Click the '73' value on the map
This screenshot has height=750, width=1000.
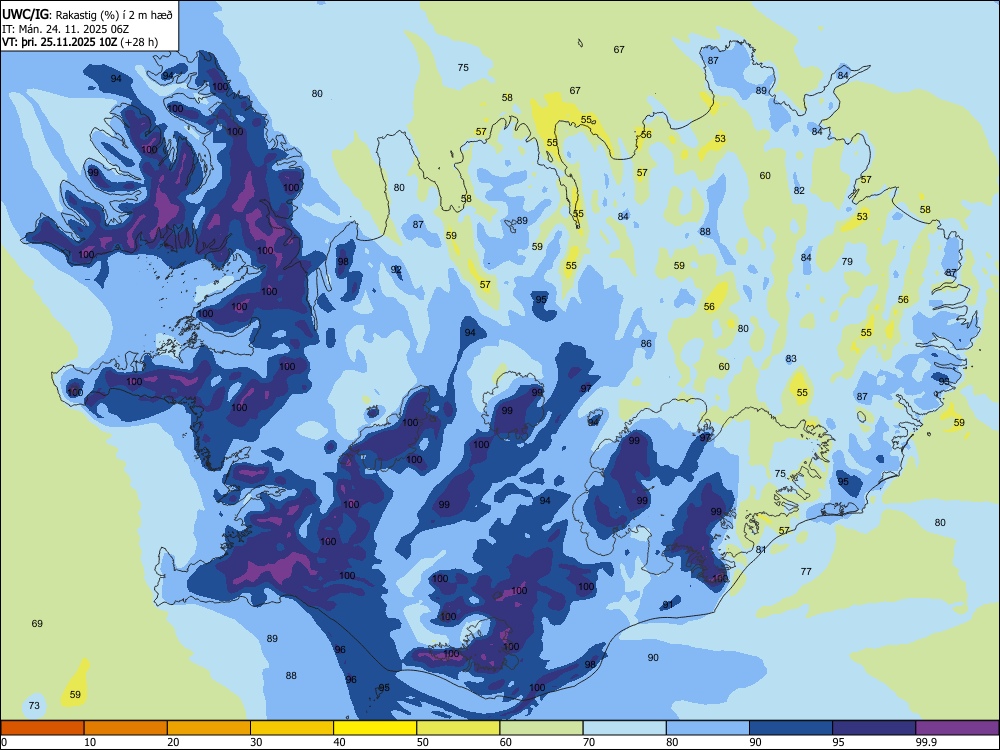[x=34, y=705]
